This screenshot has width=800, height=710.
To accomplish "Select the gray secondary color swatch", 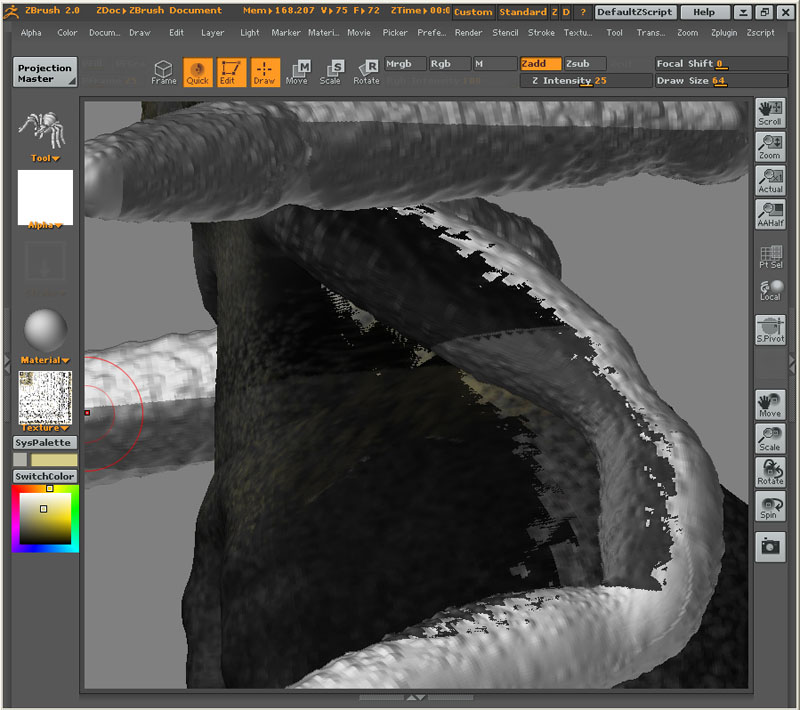I will (20, 460).
